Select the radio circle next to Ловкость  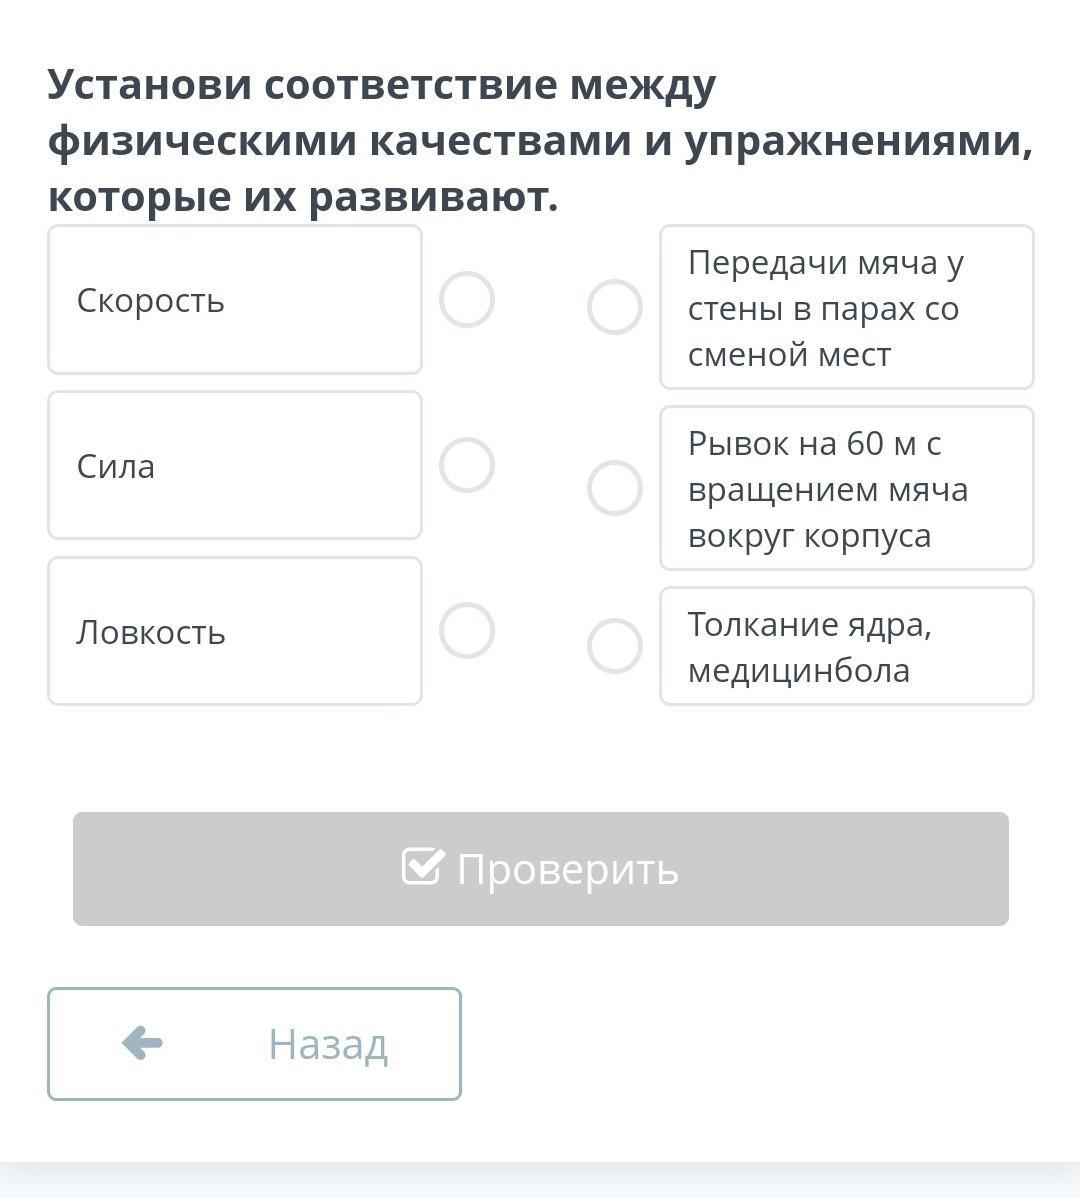coord(467,631)
